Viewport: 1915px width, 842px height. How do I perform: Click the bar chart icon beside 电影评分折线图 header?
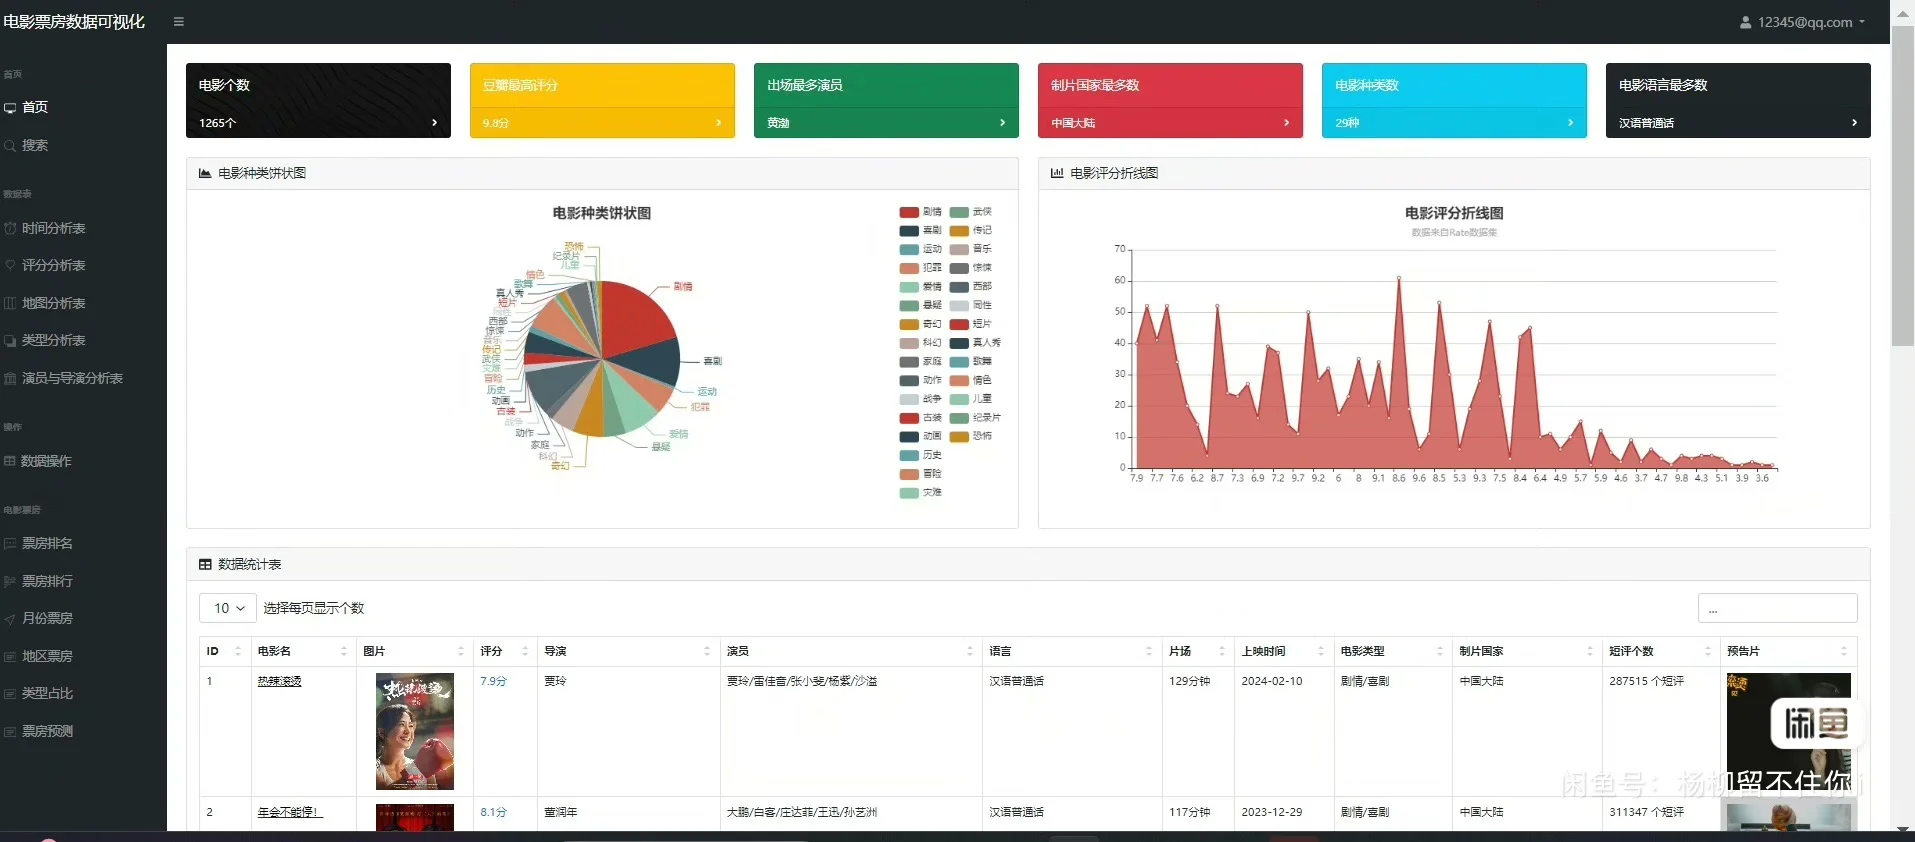coord(1057,173)
